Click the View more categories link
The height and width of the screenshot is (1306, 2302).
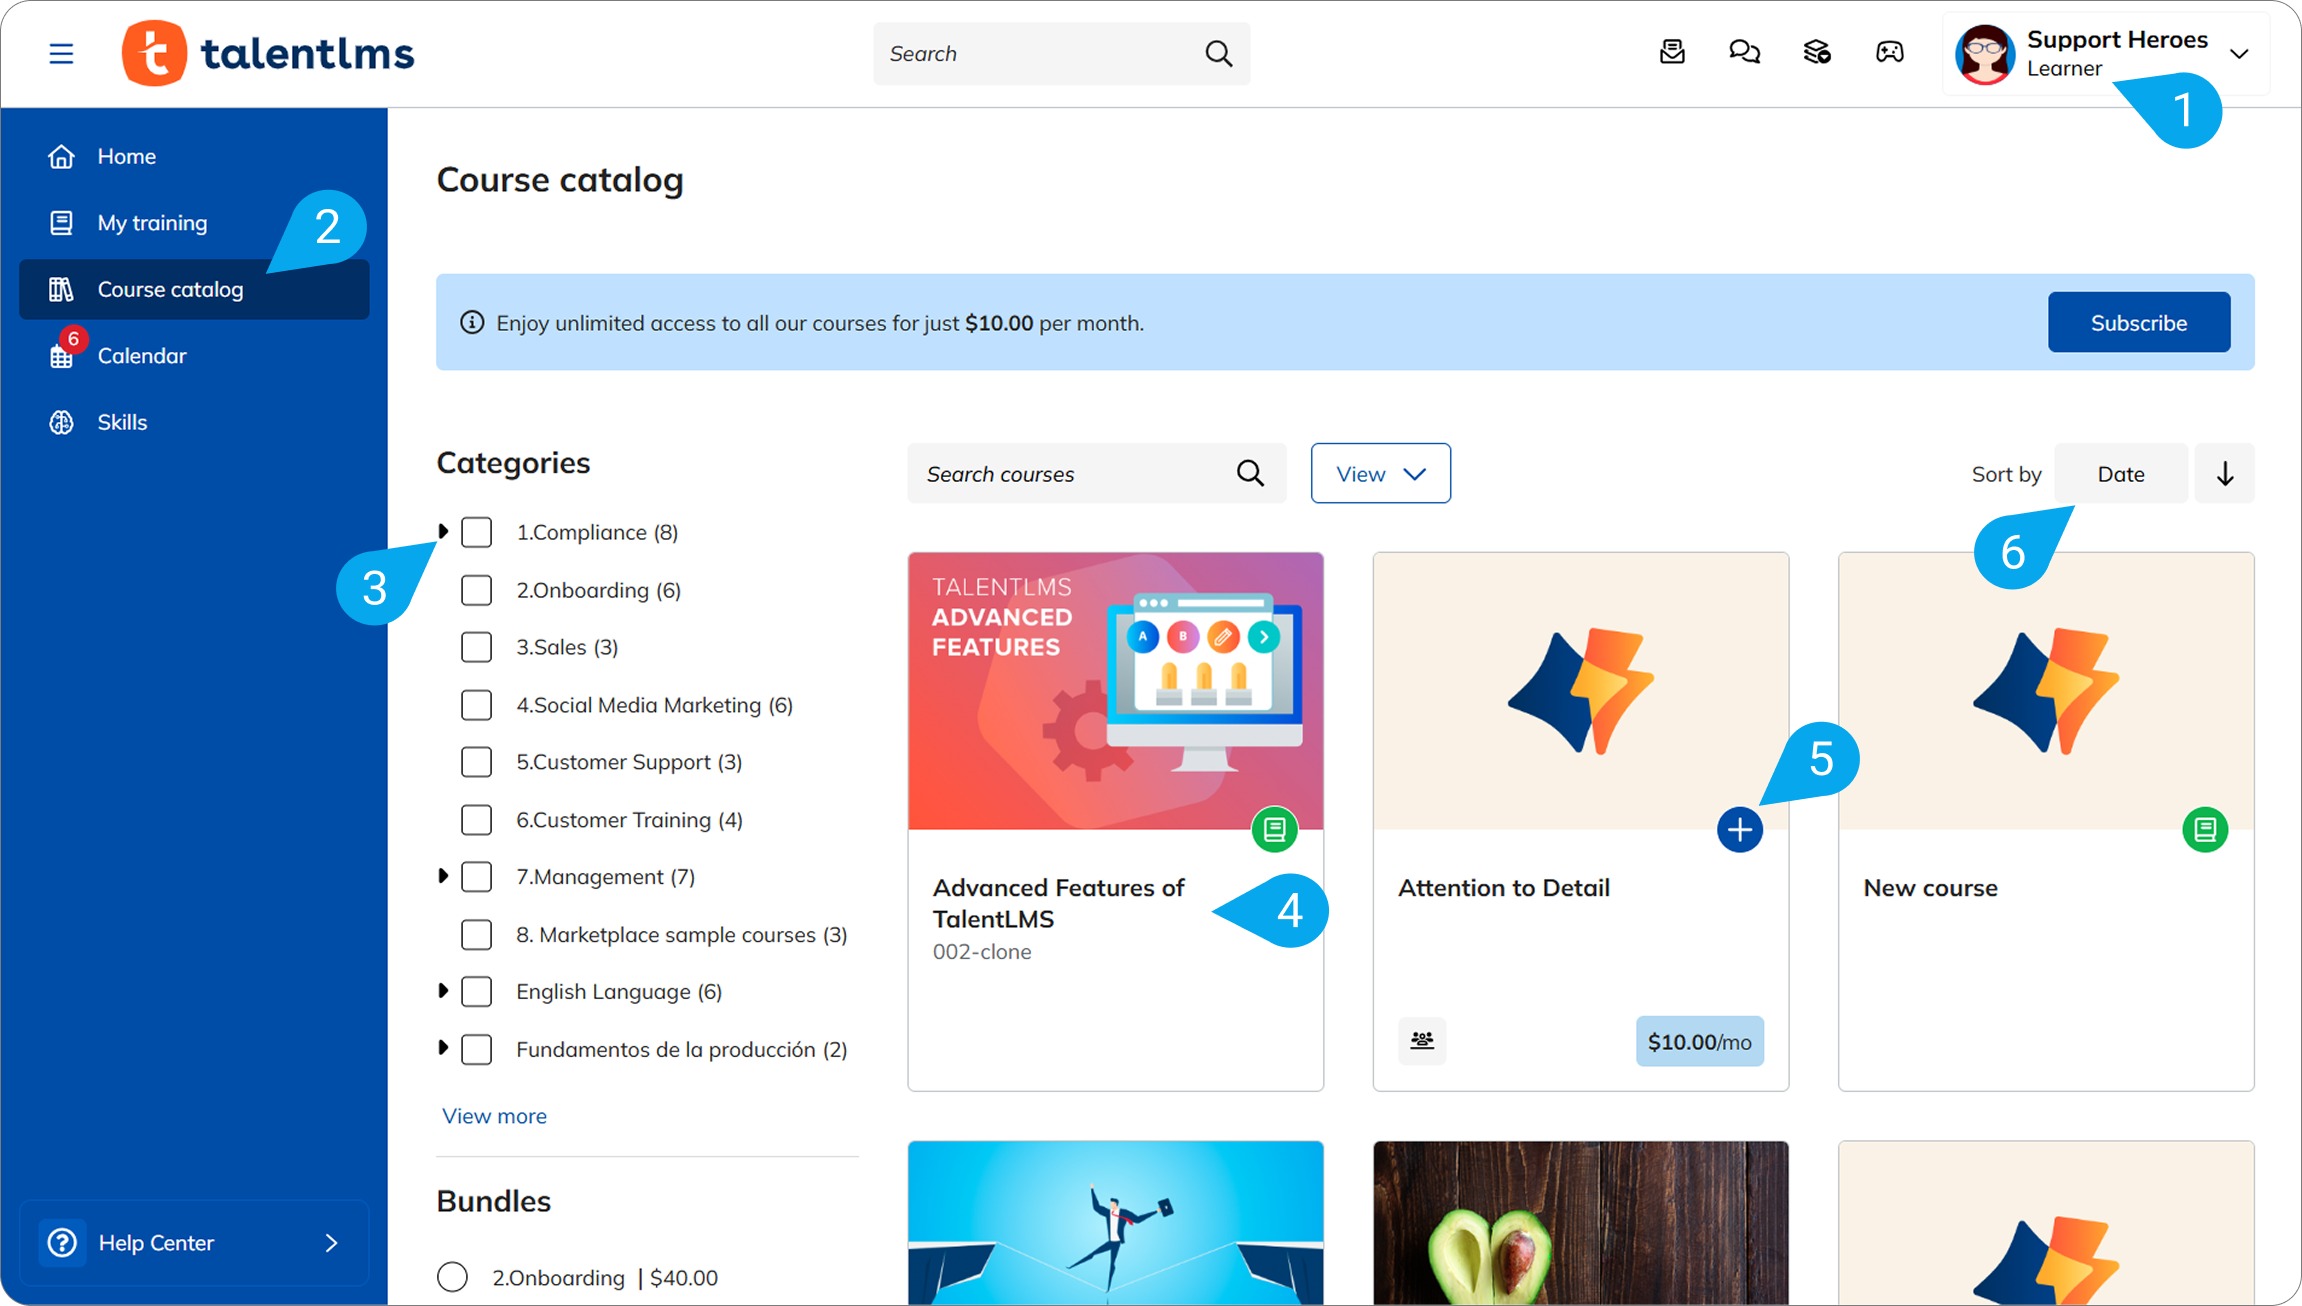[x=494, y=1115]
